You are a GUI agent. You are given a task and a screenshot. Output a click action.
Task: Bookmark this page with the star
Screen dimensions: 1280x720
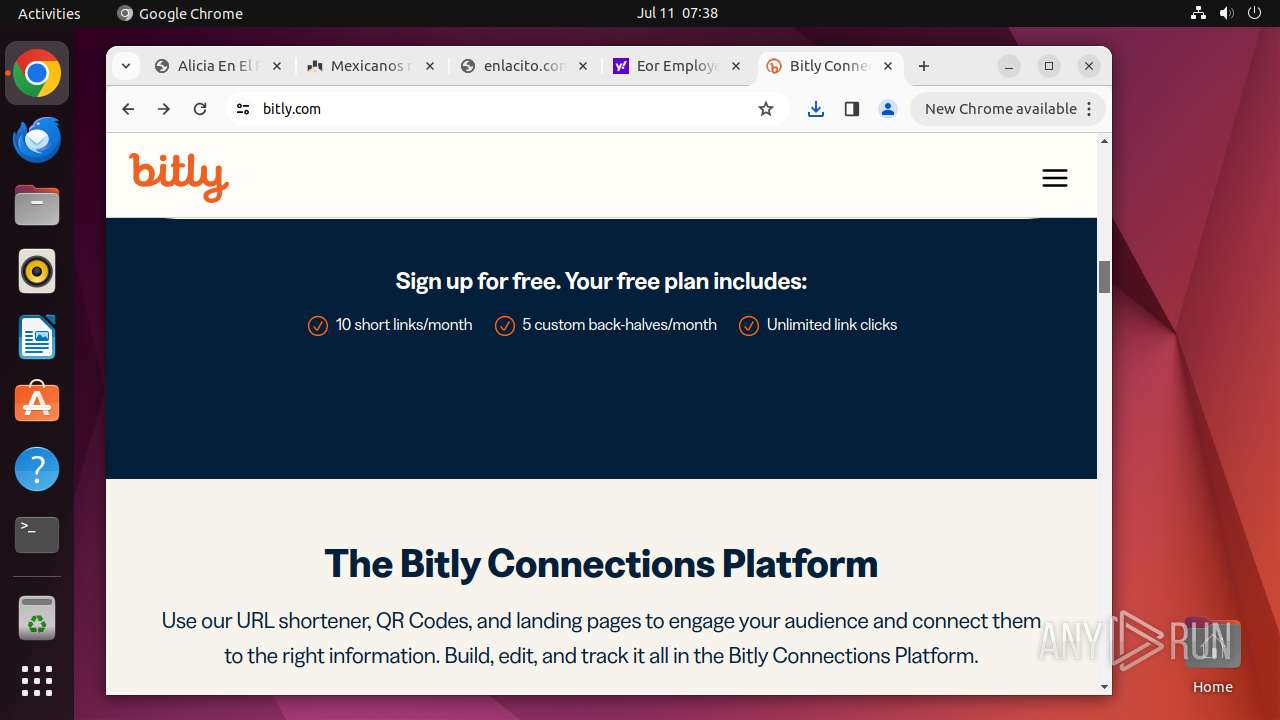(x=766, y=109)
